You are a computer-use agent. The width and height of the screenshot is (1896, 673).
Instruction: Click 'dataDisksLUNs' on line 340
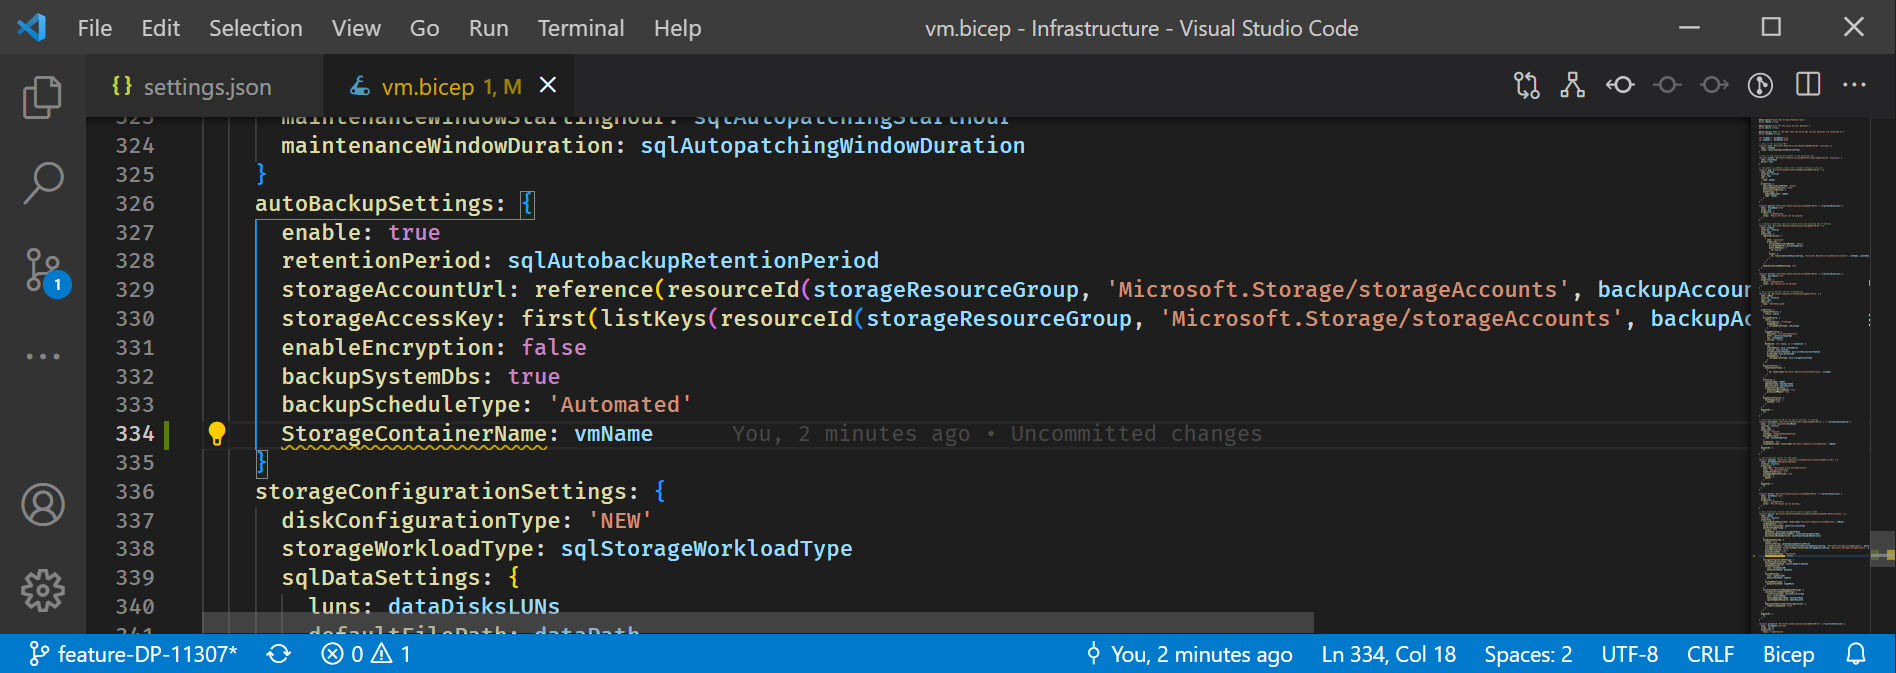(474, 607)
